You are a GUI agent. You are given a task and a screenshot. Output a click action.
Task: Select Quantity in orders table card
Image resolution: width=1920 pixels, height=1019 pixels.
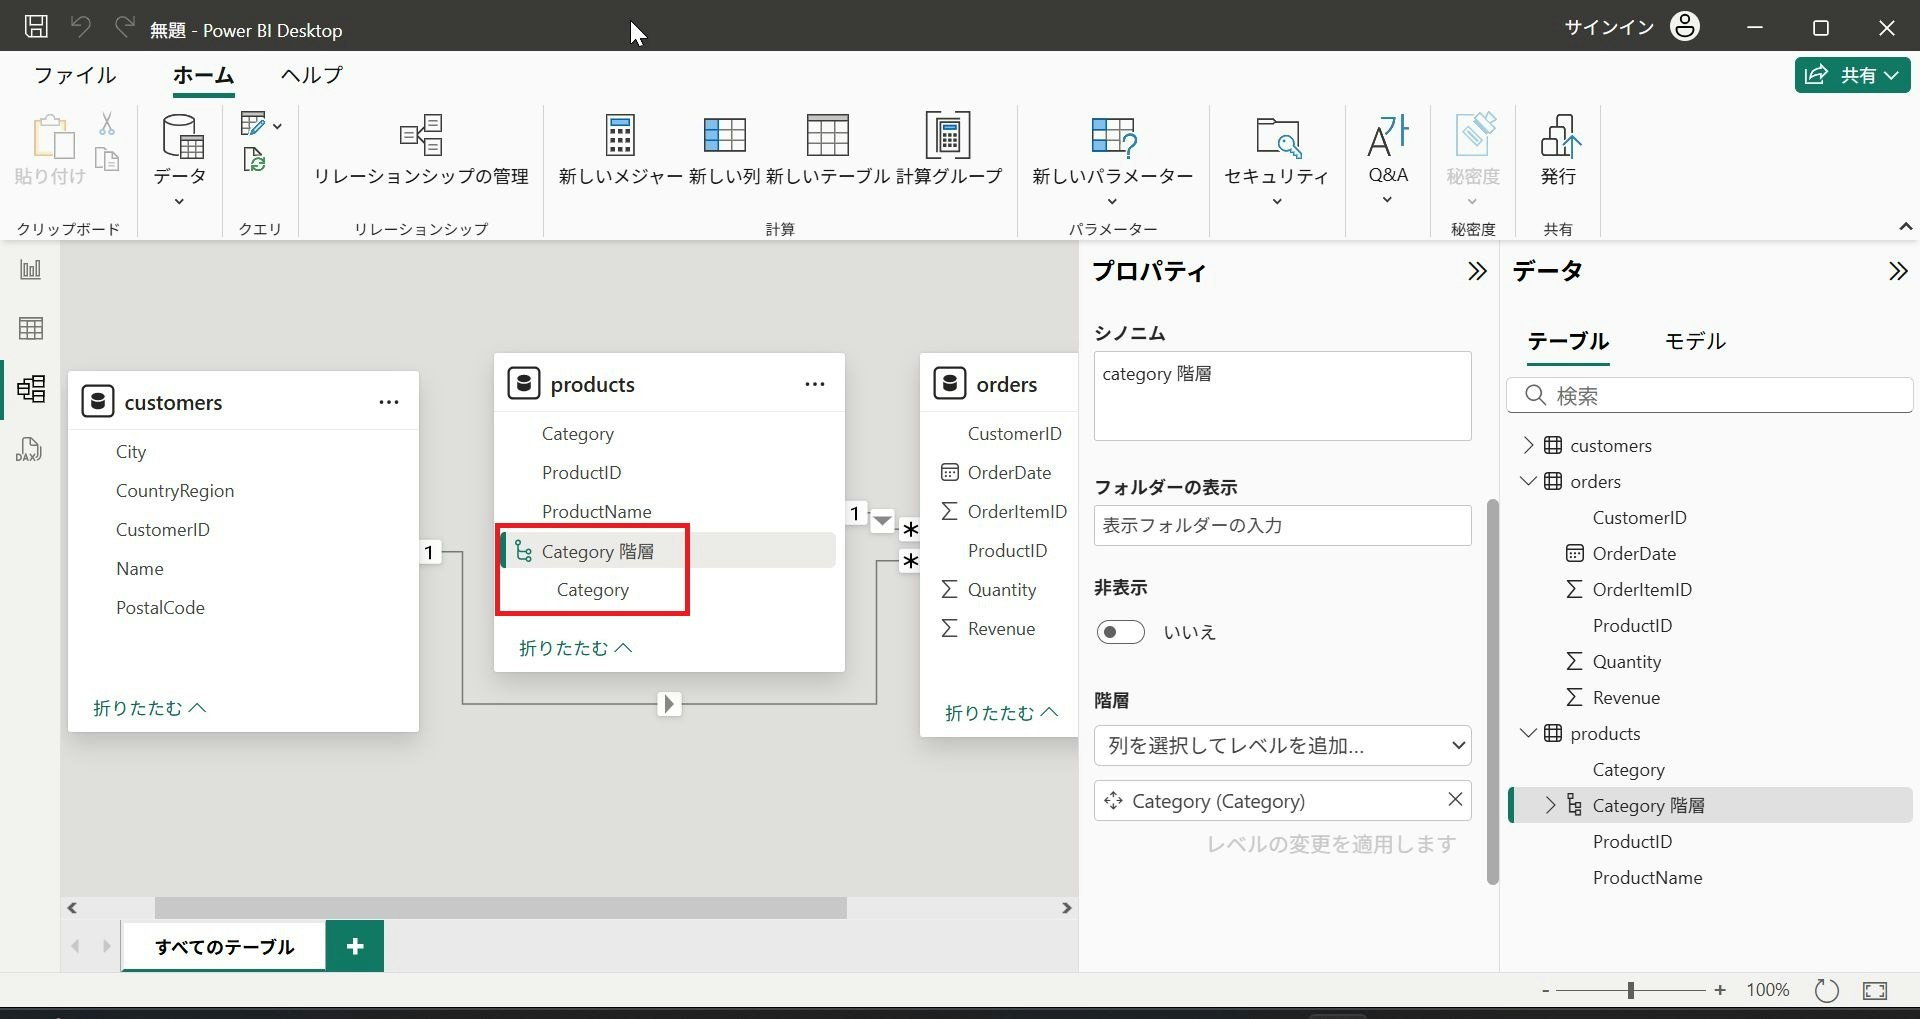[1002, 589]
